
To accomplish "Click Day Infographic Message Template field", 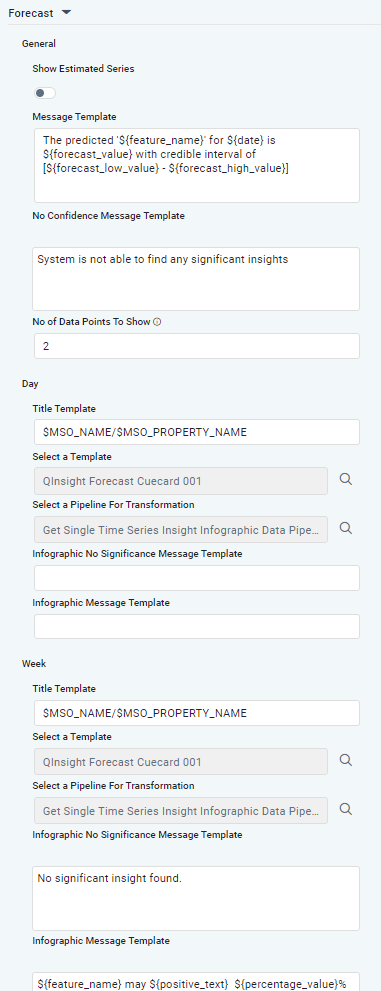I will 197,626.
